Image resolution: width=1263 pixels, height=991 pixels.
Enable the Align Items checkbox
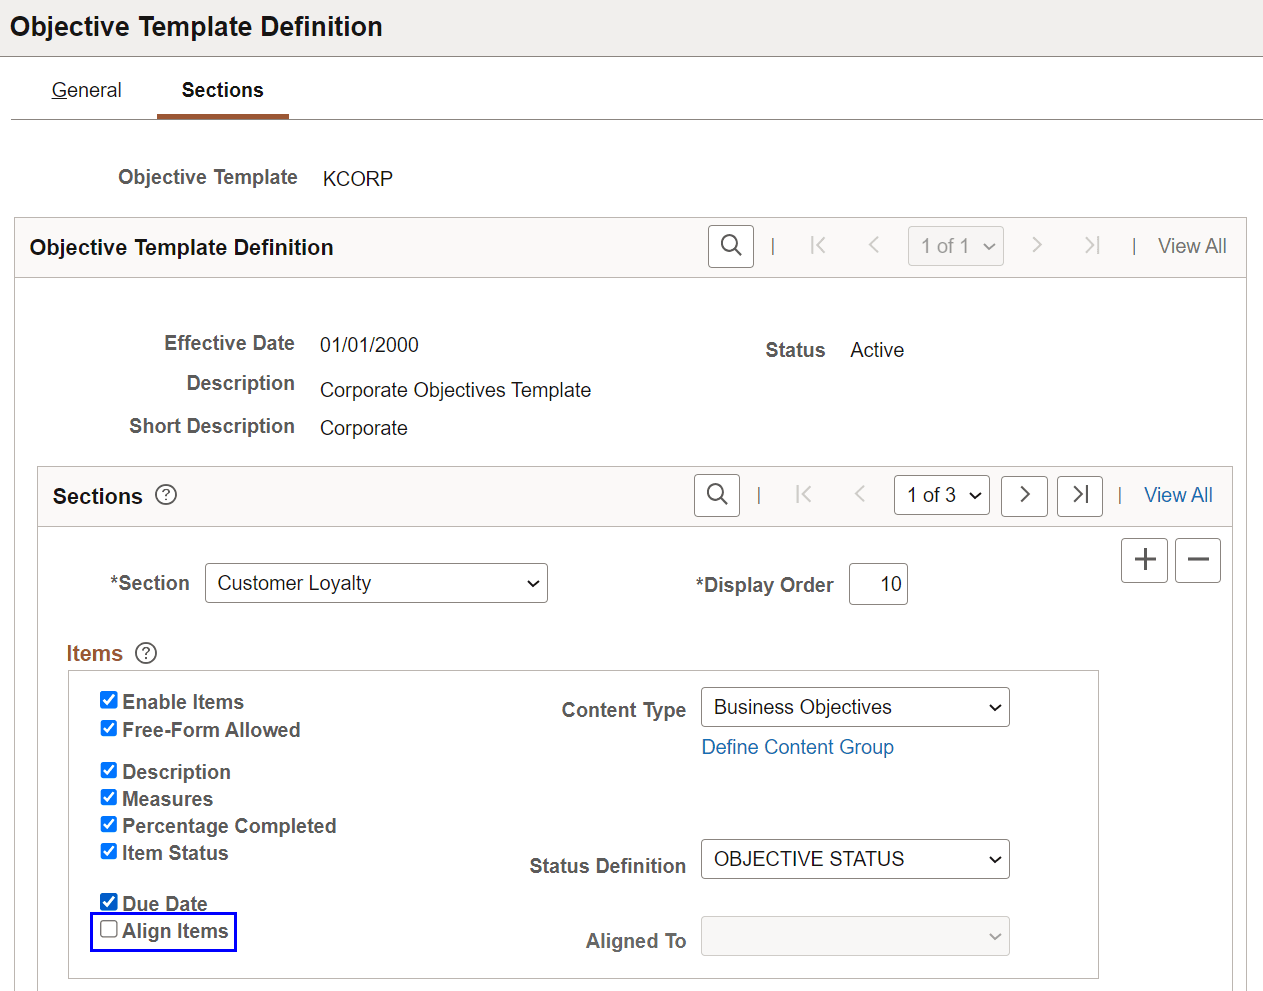(108, 928)
